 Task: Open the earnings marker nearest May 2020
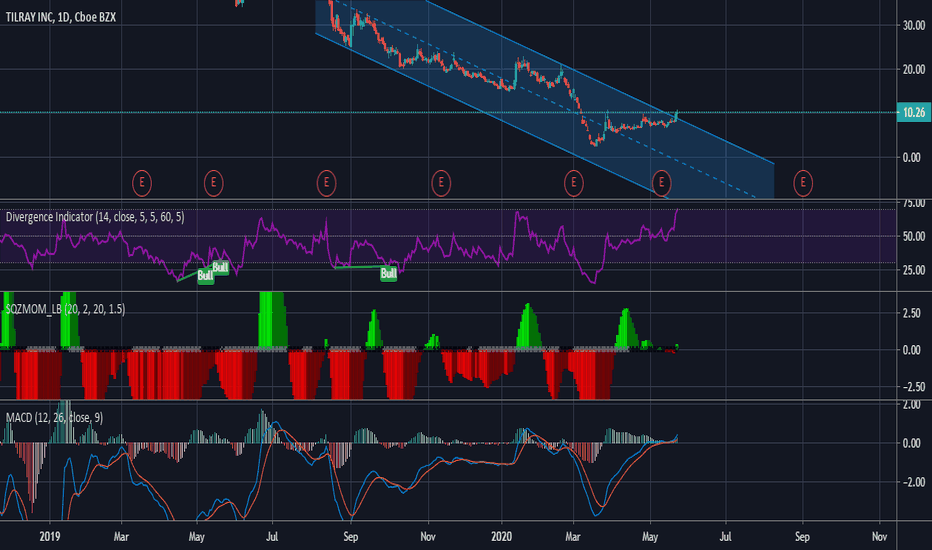coord(661,183)
